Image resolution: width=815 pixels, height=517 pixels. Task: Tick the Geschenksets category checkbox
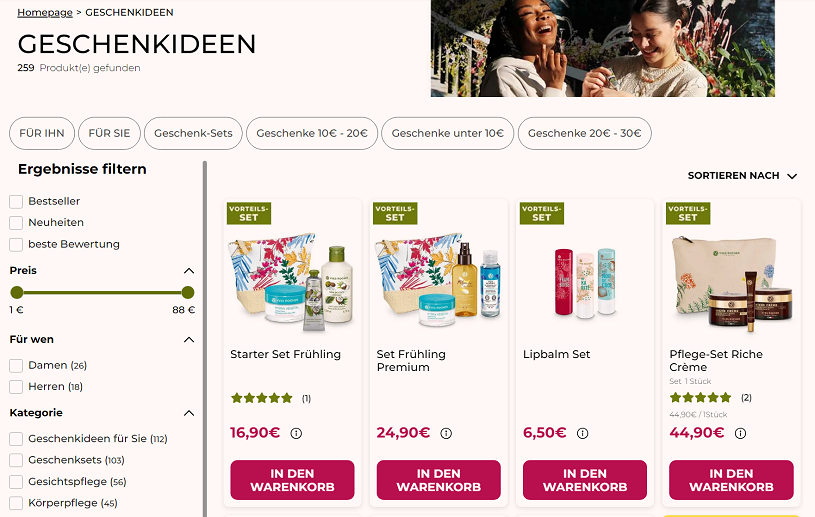[16, 460]
